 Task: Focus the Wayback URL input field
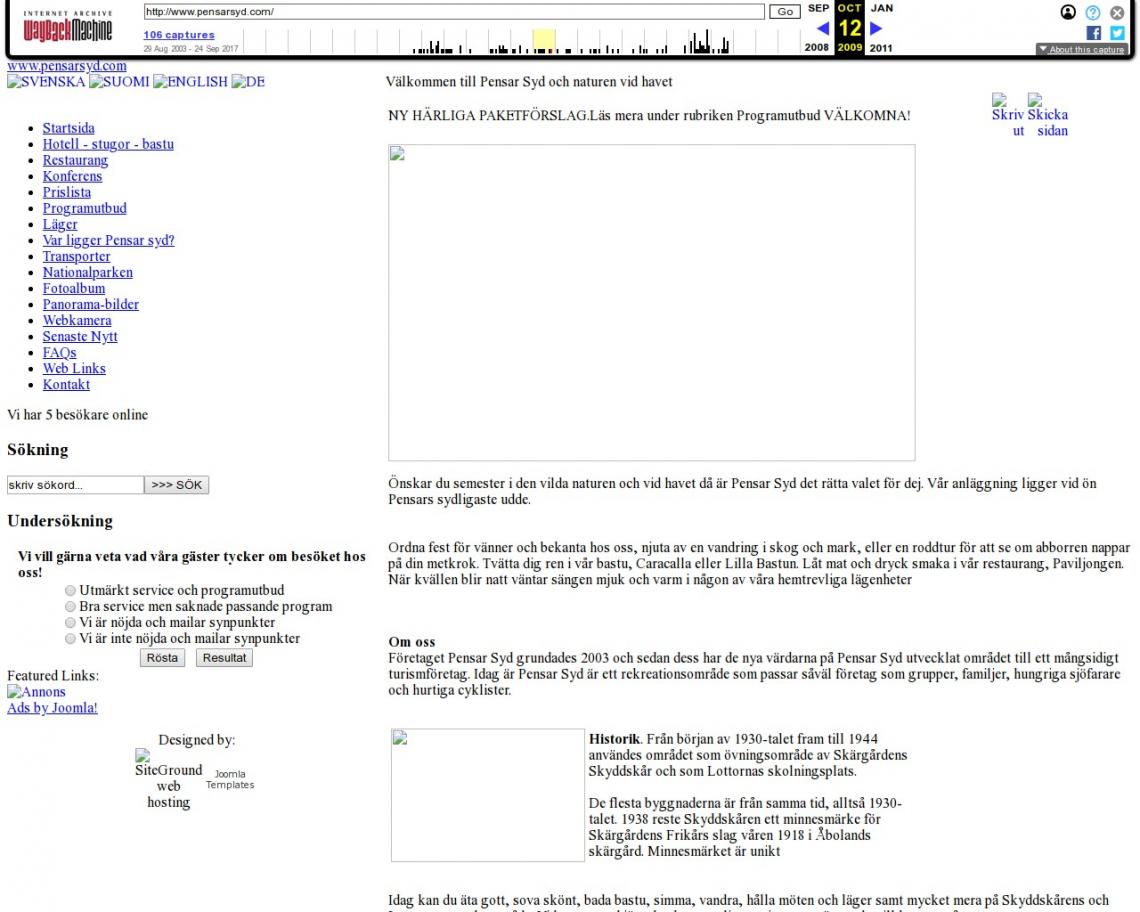click(x=454, y=12)
